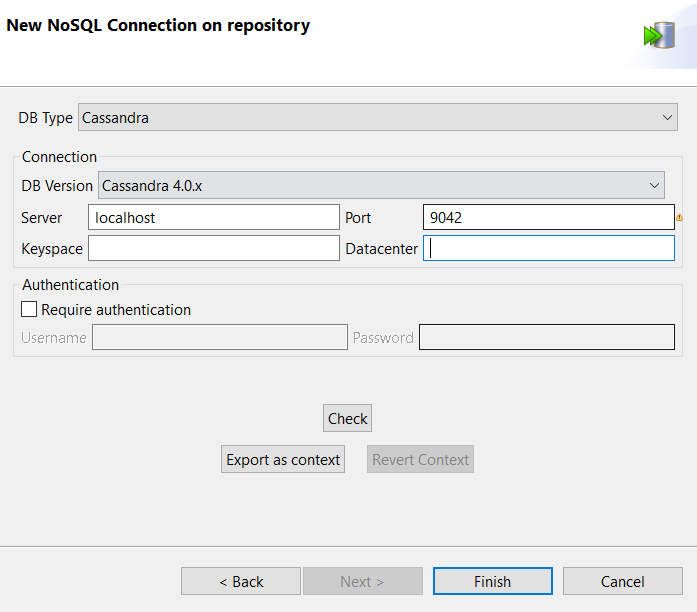697x612 pixels.
Task: Click the NoSQL connection wizard icon
Action: pyautogui.click(x=657, y=36)
